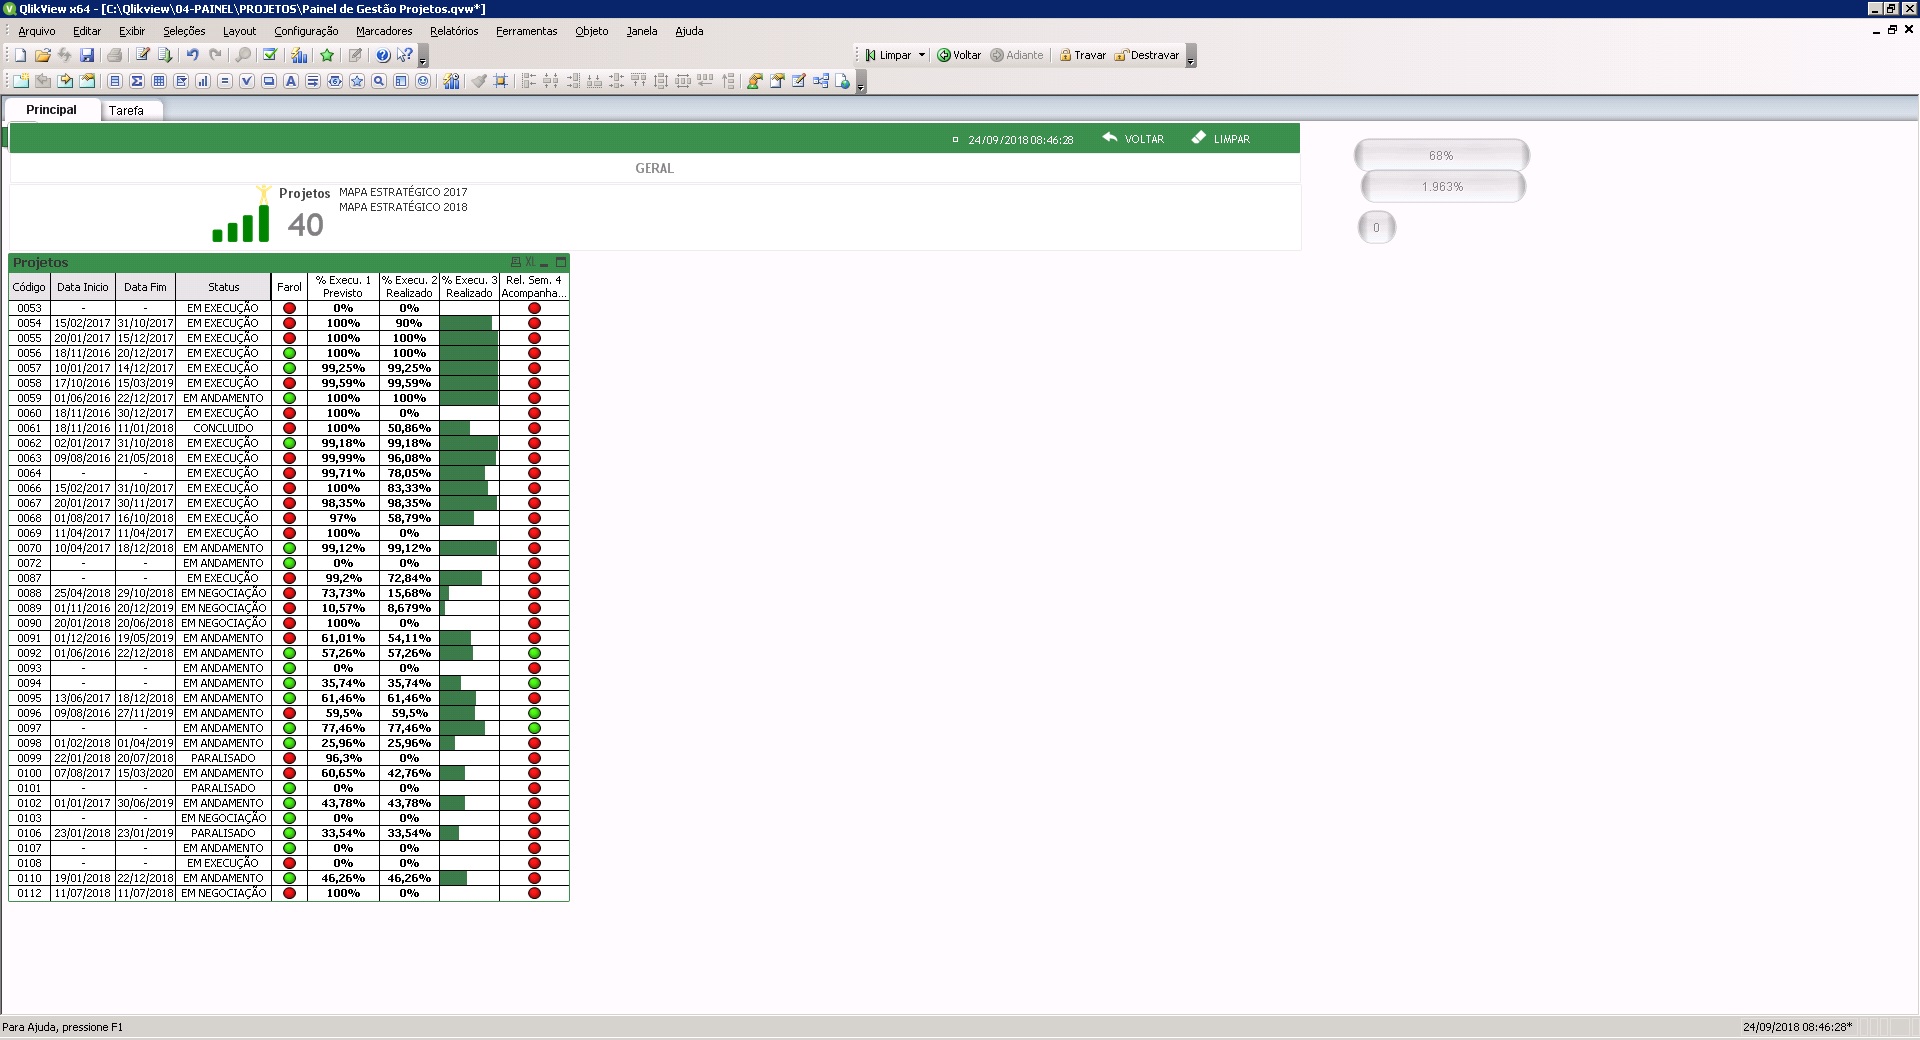Click the 68% gauge indicator

tap(1441, 155)
